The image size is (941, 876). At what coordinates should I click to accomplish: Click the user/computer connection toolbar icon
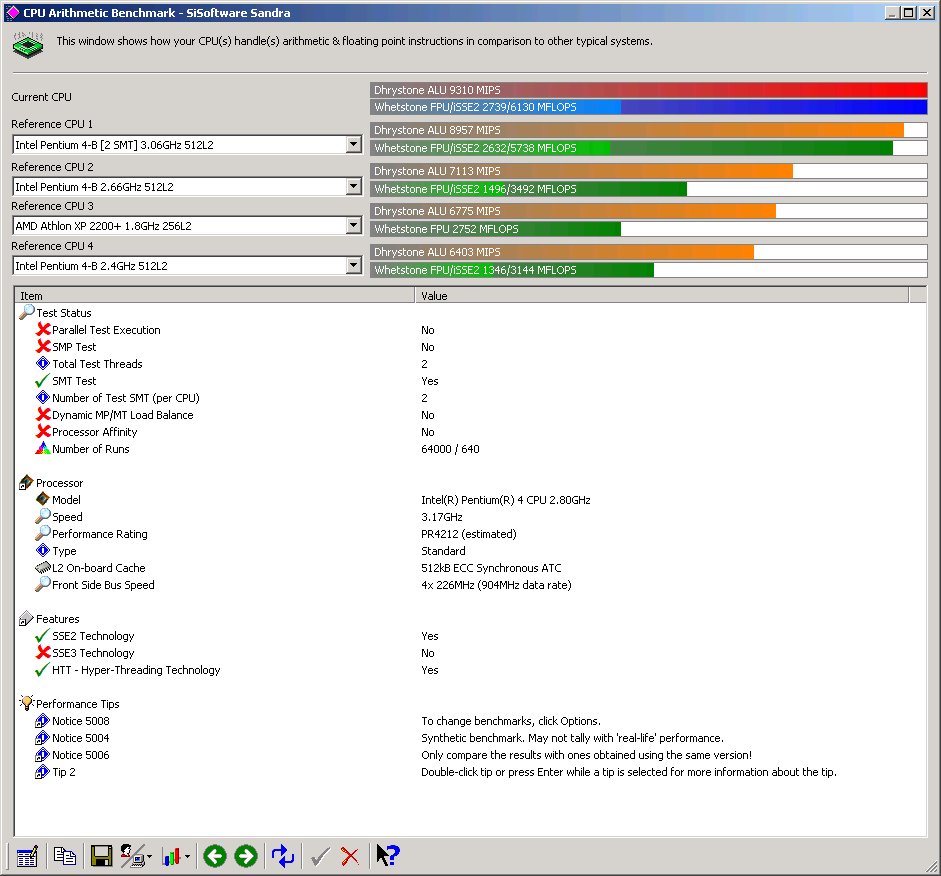click(x=132, y=856)
